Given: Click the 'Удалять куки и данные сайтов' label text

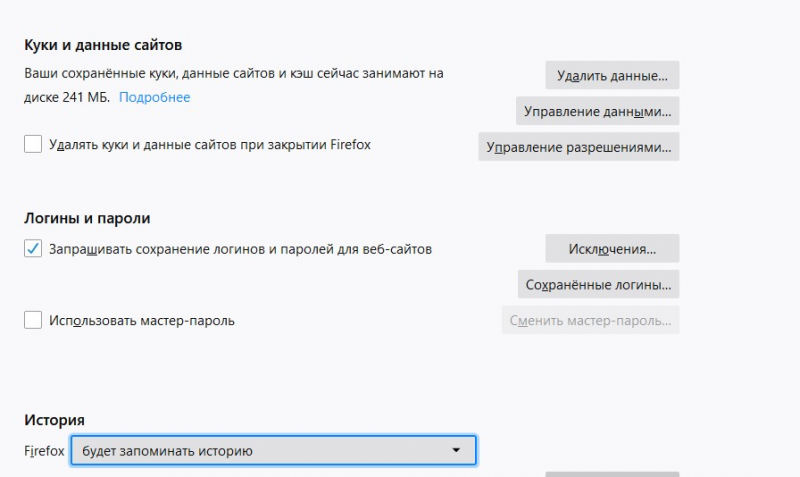Looking at the screenshot, I should click(x=210, y=145).
